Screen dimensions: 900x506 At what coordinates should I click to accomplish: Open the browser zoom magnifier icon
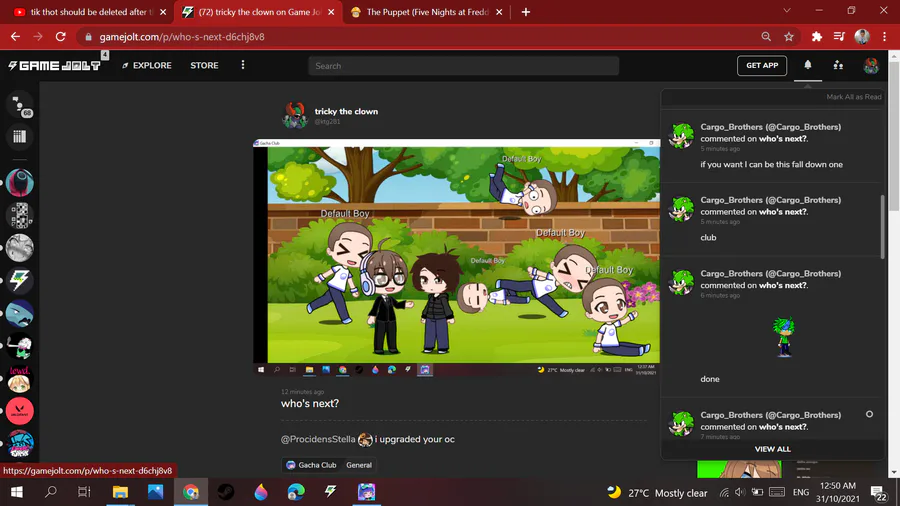click(766, 37)
